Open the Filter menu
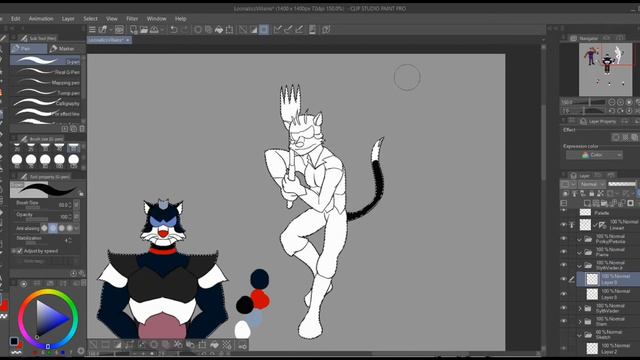This screenshot has height=360, width=640. [x=132, y=19]
